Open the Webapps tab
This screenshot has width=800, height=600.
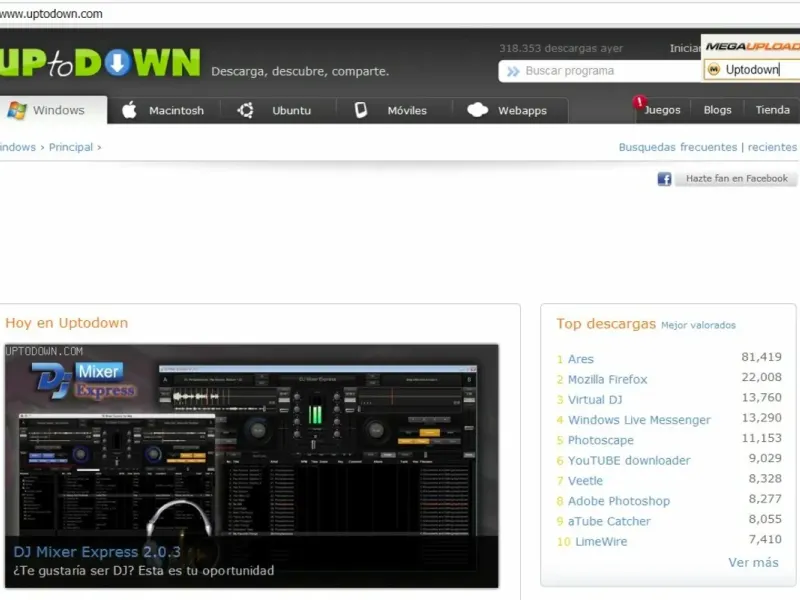[x=509, y=110]
